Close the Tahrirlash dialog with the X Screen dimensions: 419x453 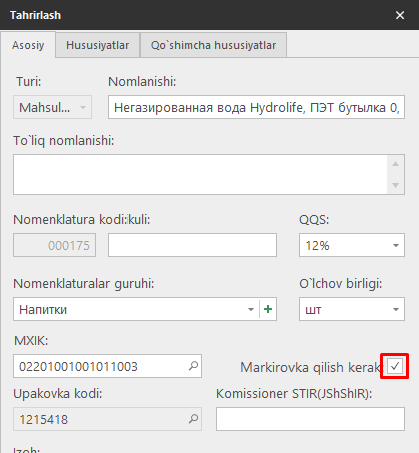[x=400, y=15]
